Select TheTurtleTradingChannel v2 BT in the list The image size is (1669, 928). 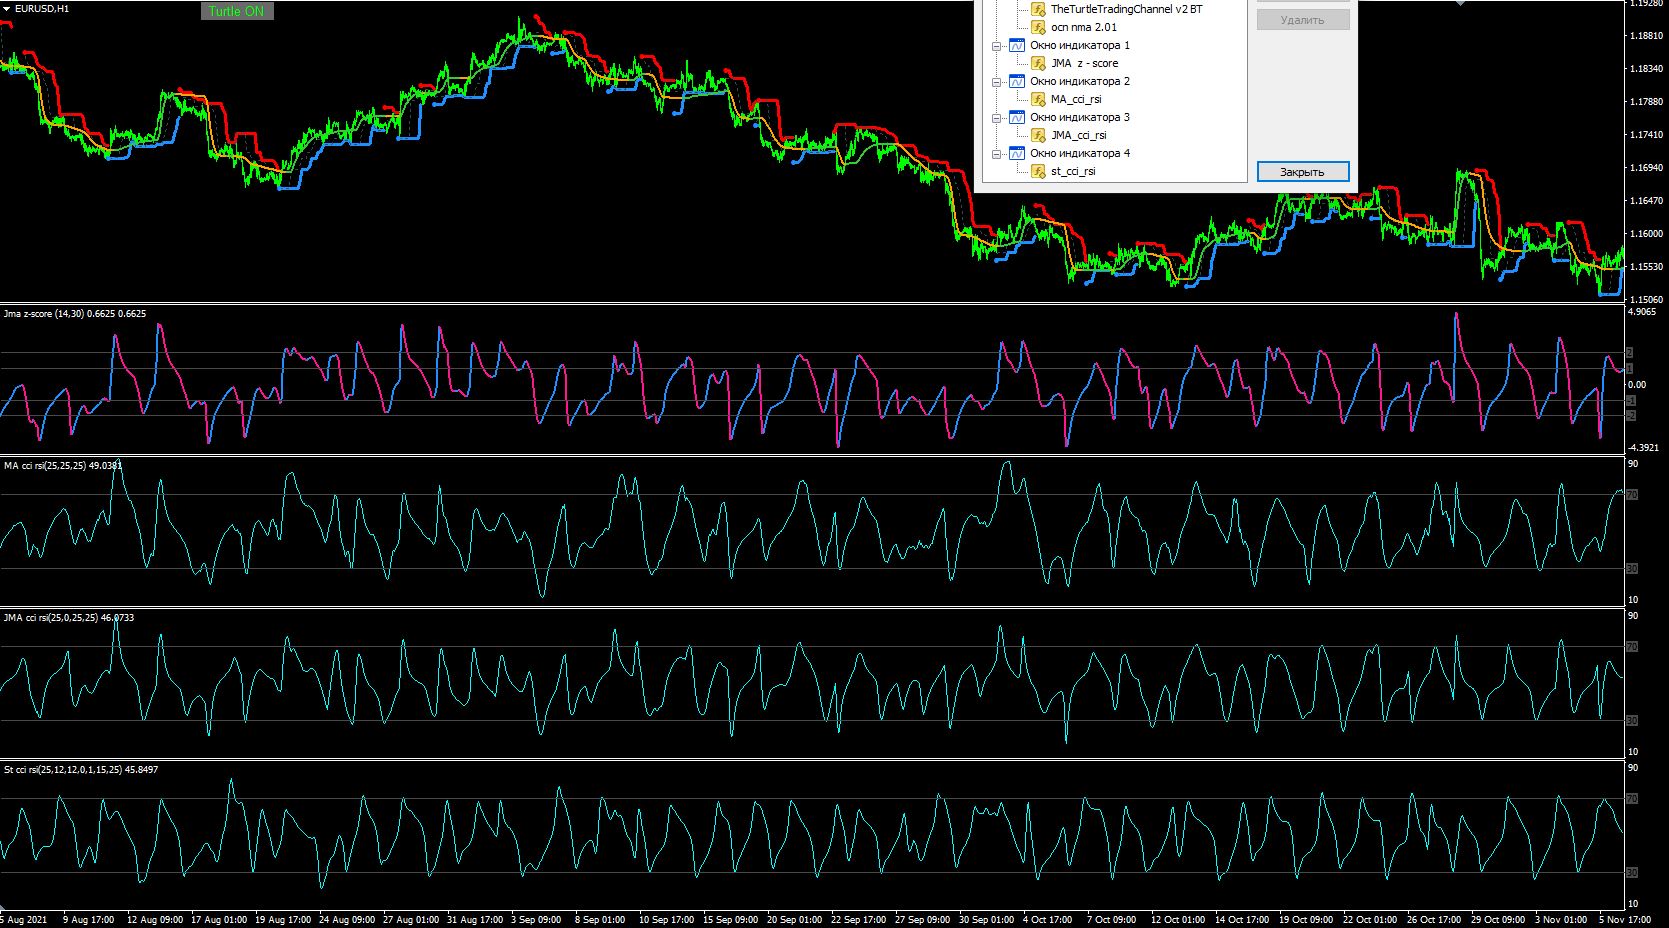[1126, 9]
